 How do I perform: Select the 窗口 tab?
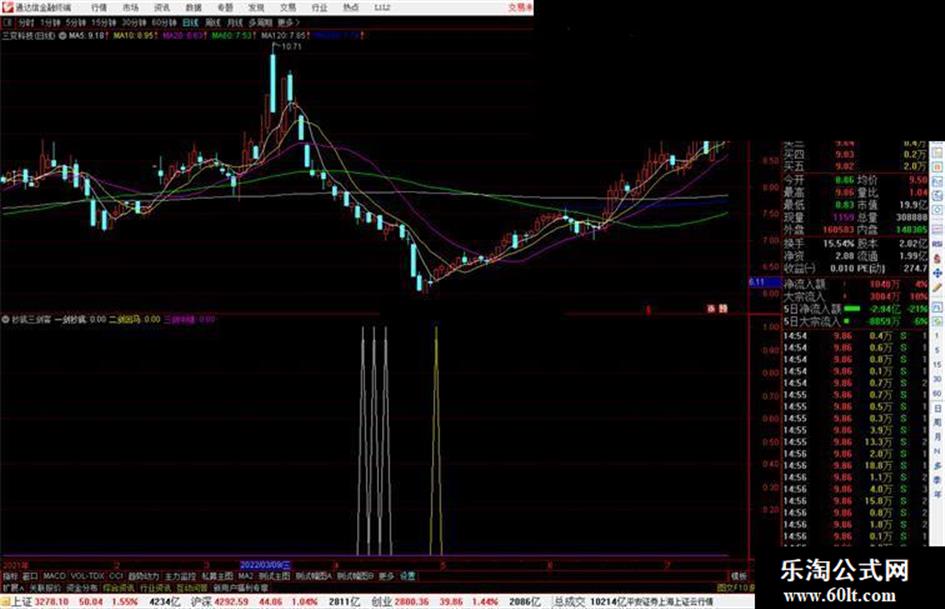tap(30, 576)
